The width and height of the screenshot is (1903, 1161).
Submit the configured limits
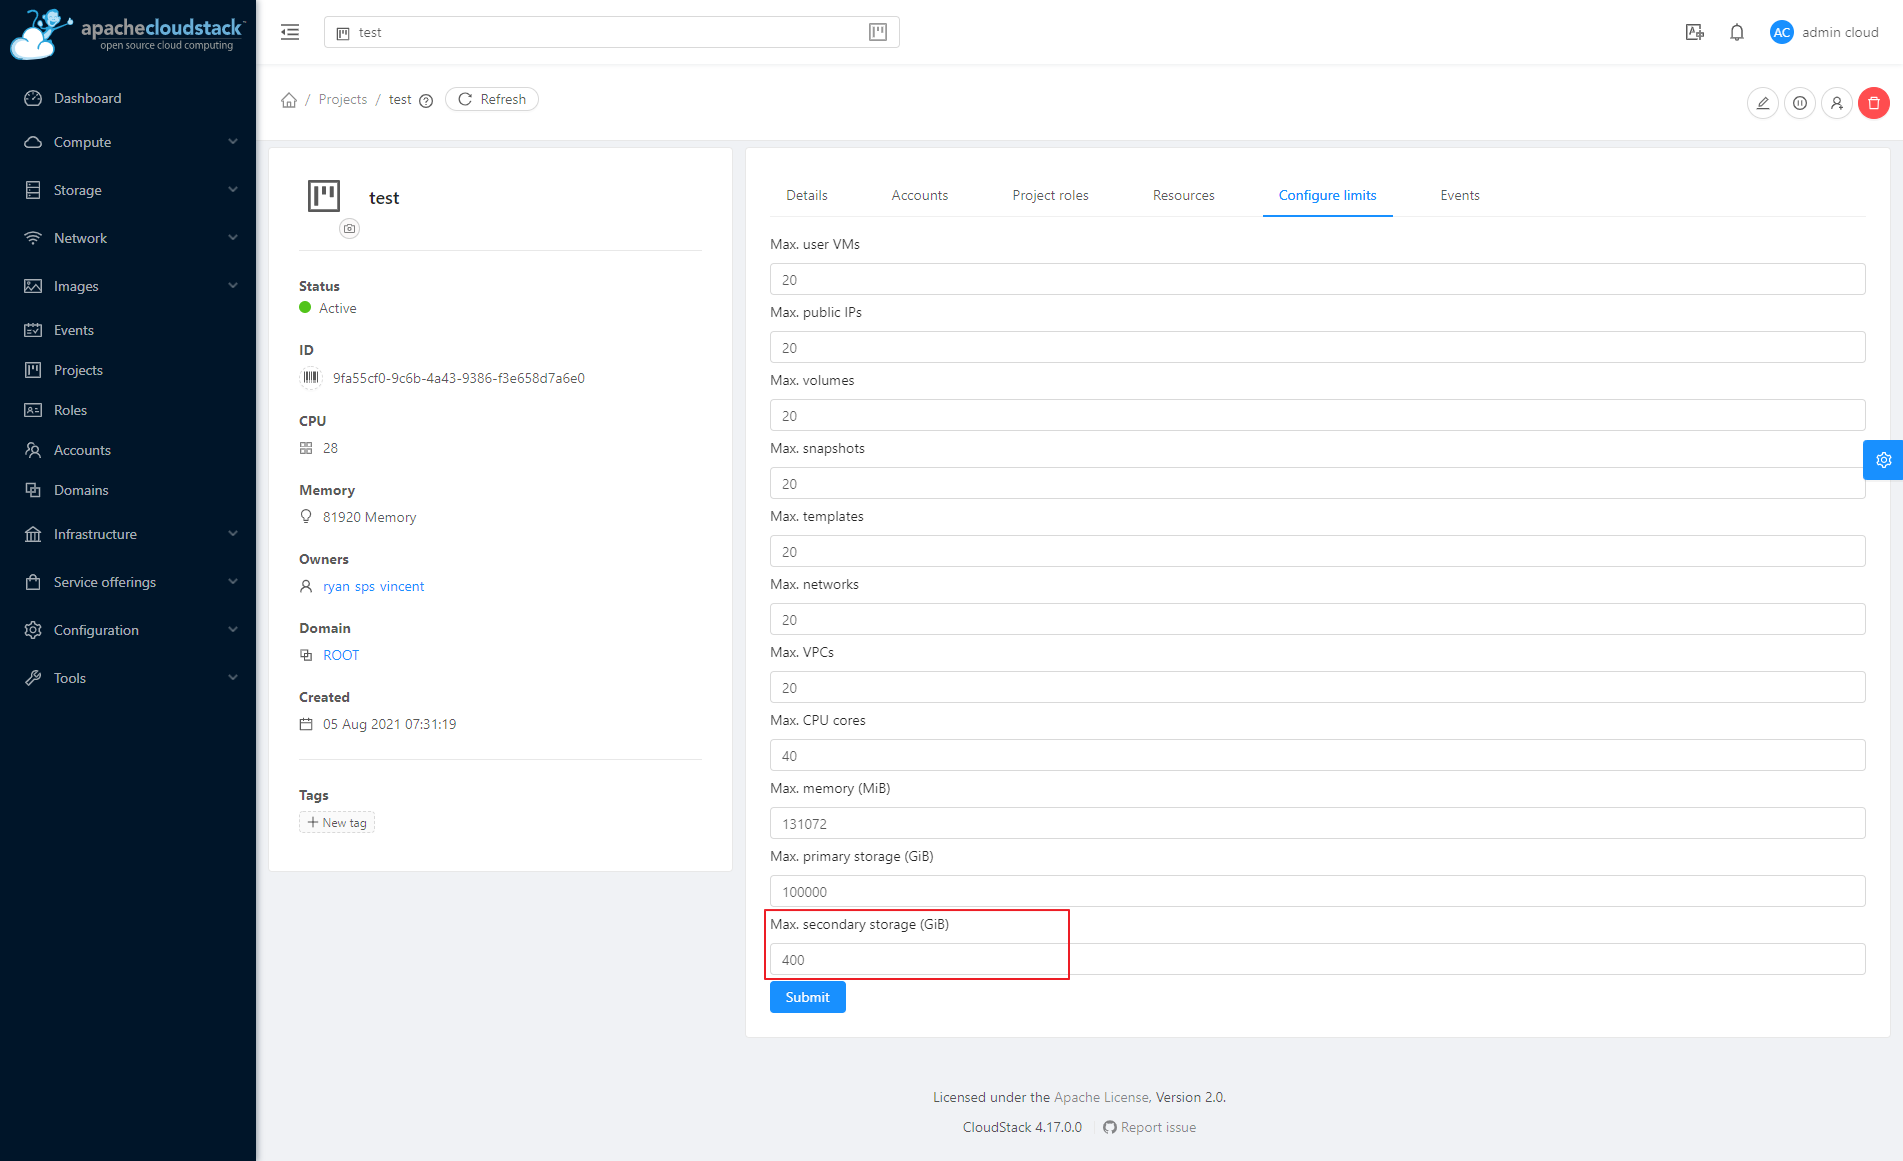point(807,997)
